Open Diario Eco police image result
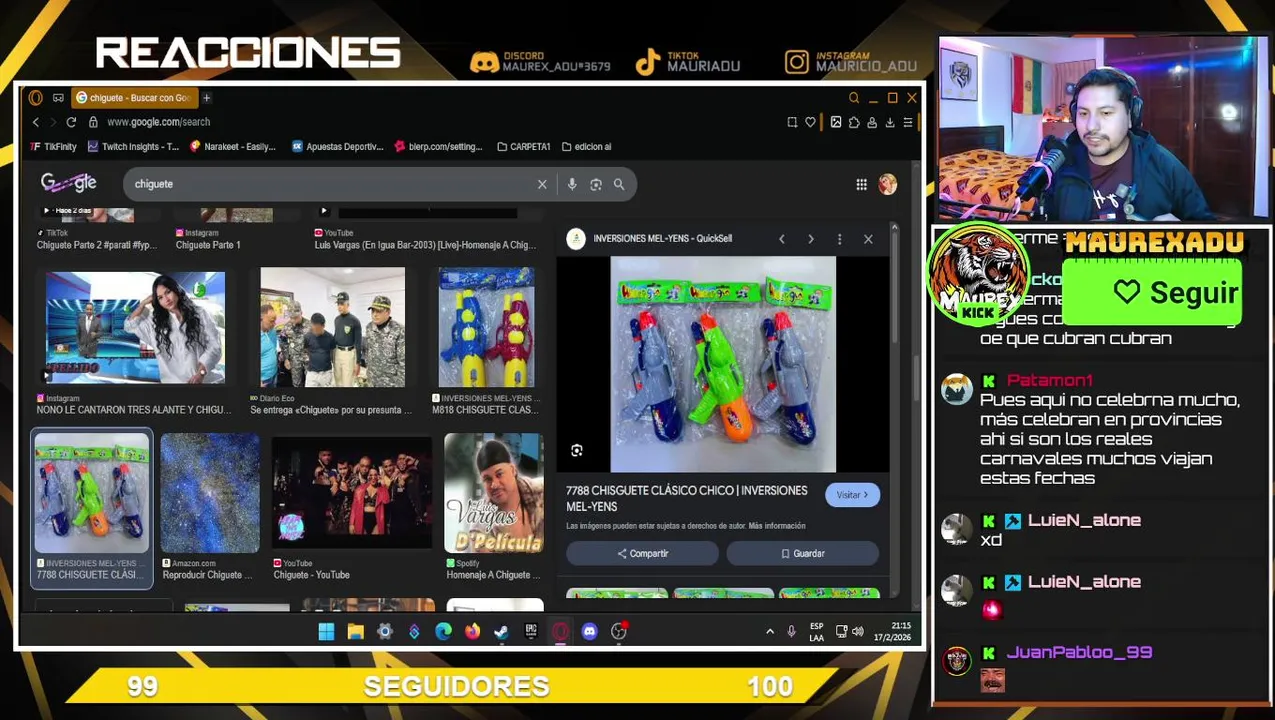The width and height of the screenshot is (1275, 720). point(333,327)
